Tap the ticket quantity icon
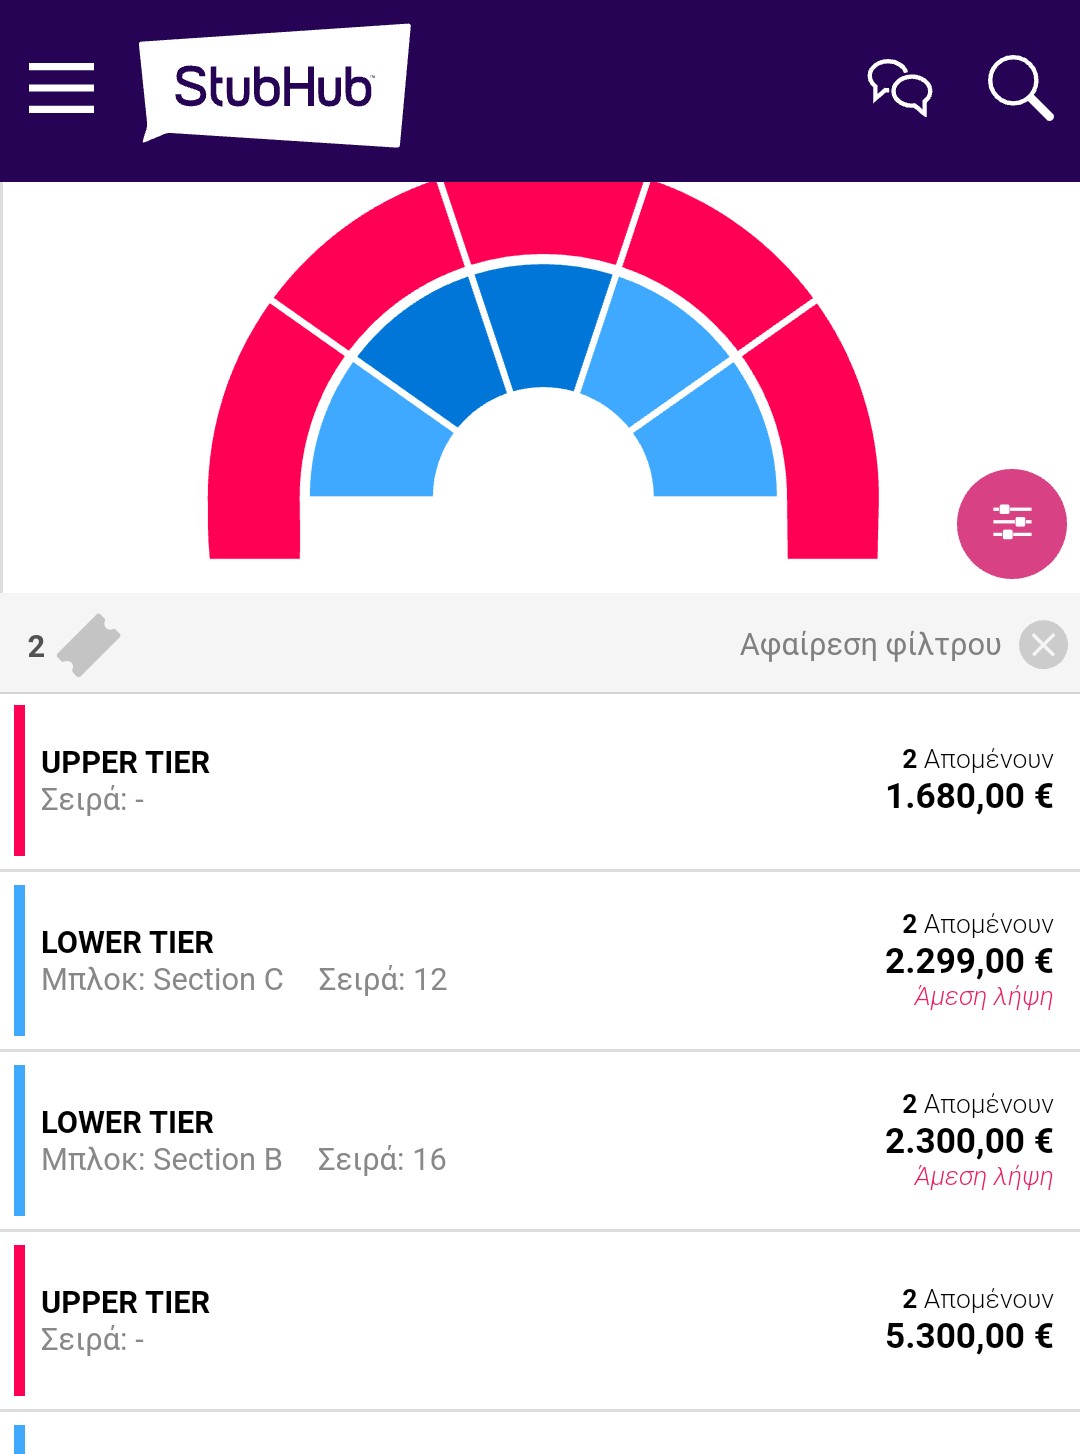1080x1454 pixels. [88, 645]
